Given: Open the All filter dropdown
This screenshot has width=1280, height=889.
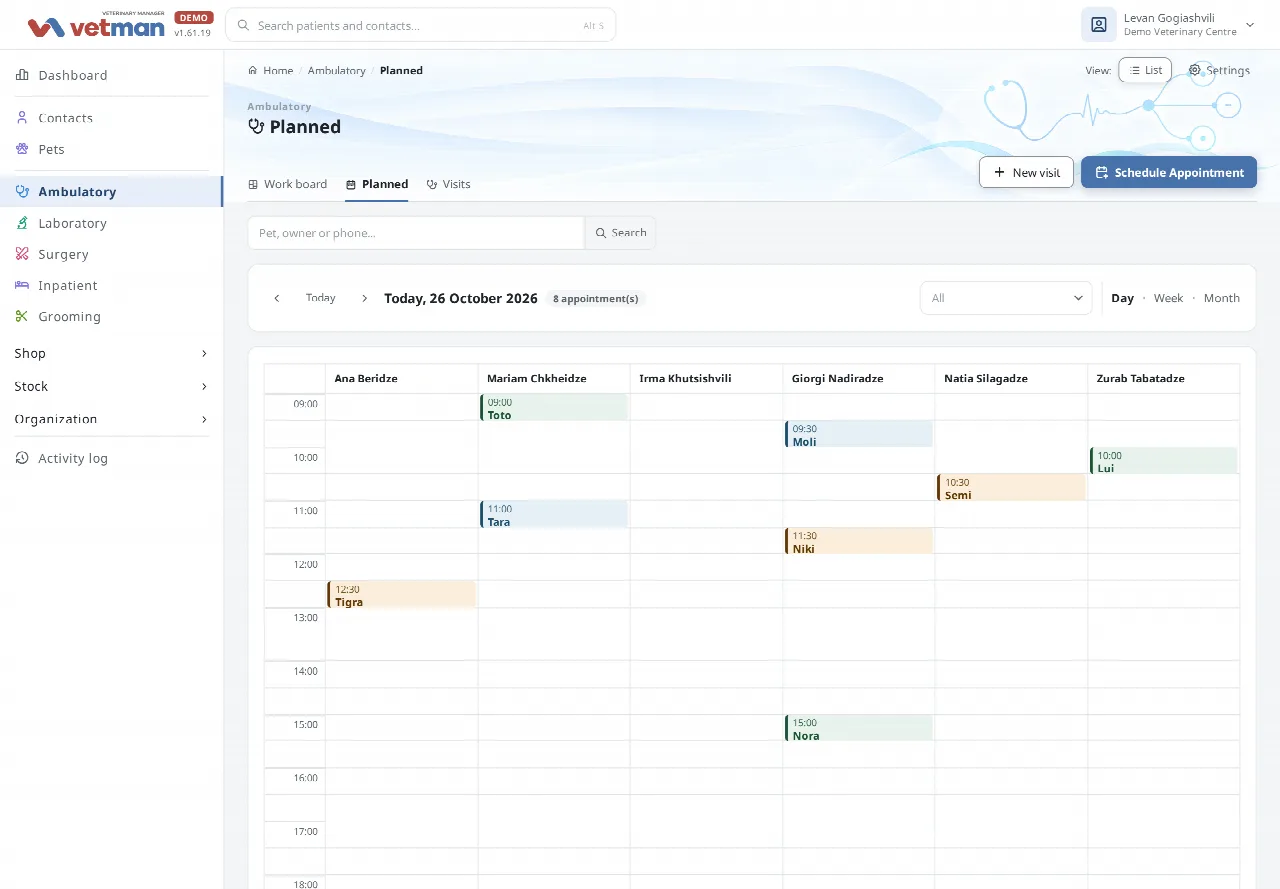Looking at the screenshot, I should pos(1006,298).
